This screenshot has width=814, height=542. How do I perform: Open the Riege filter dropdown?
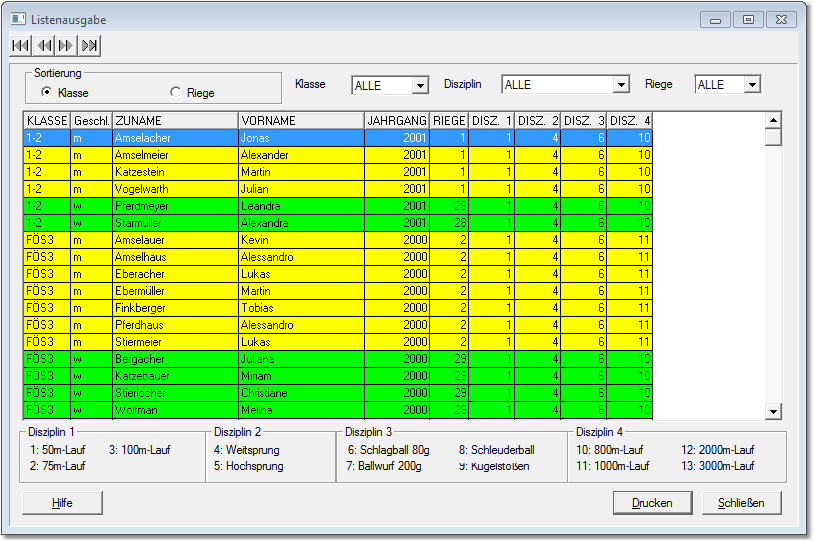point(752,86)
